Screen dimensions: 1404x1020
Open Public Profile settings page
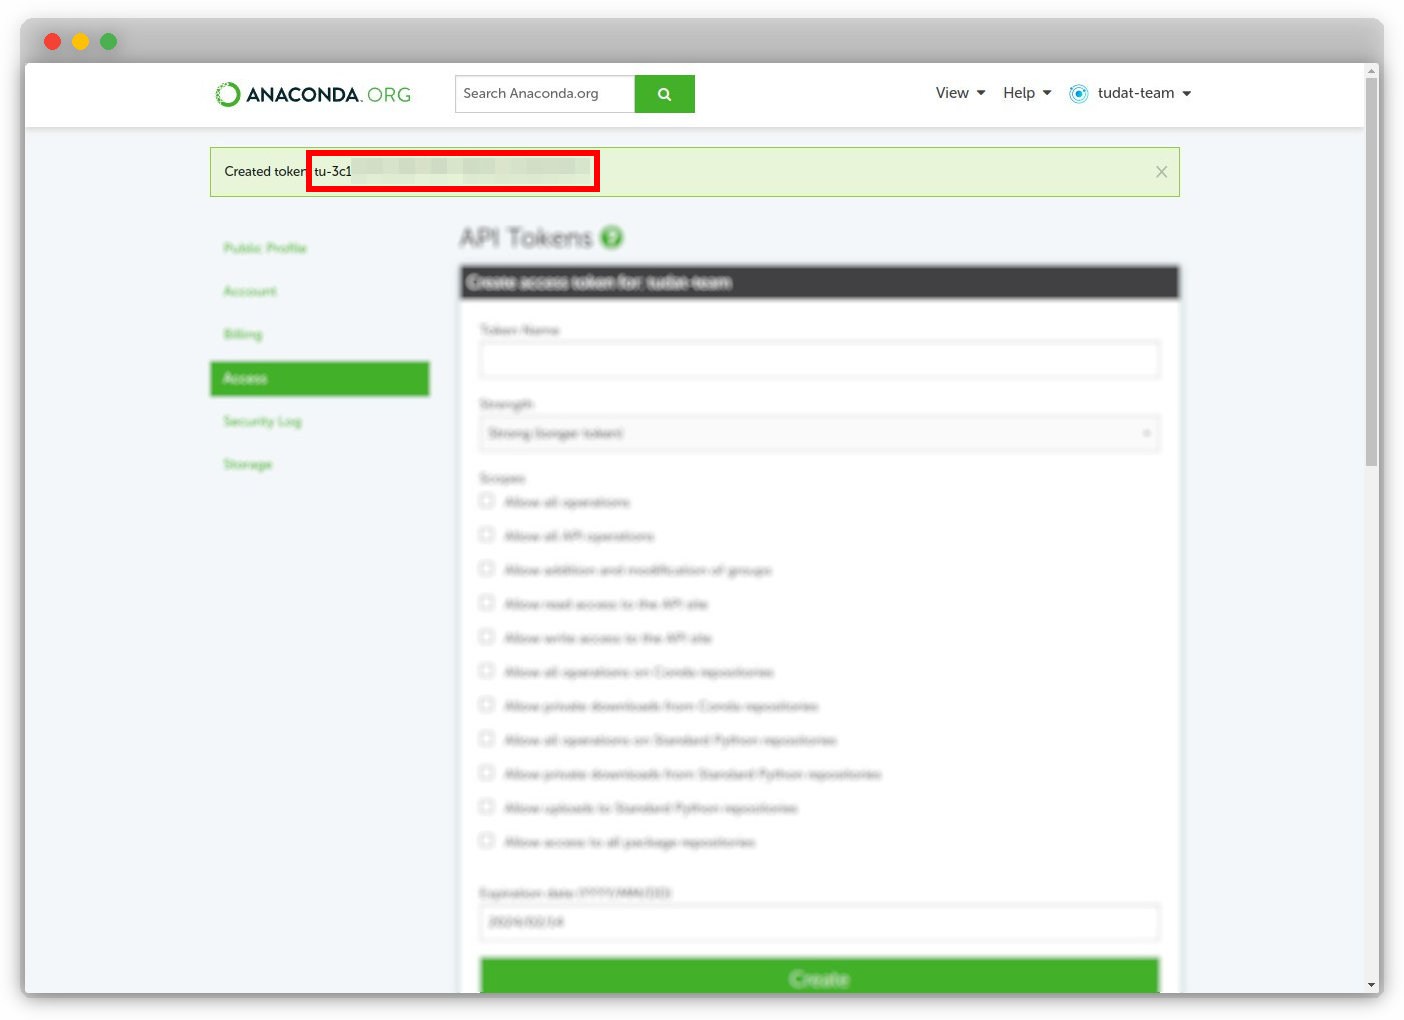tap(265, 248)
